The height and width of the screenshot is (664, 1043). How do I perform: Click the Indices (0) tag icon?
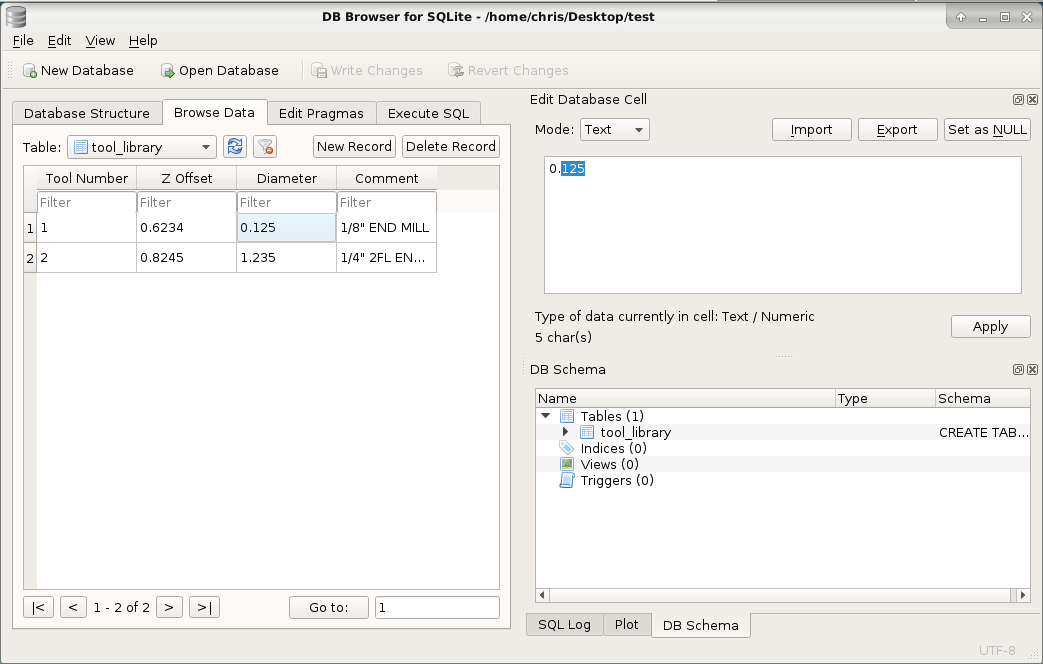coord(567,448)
